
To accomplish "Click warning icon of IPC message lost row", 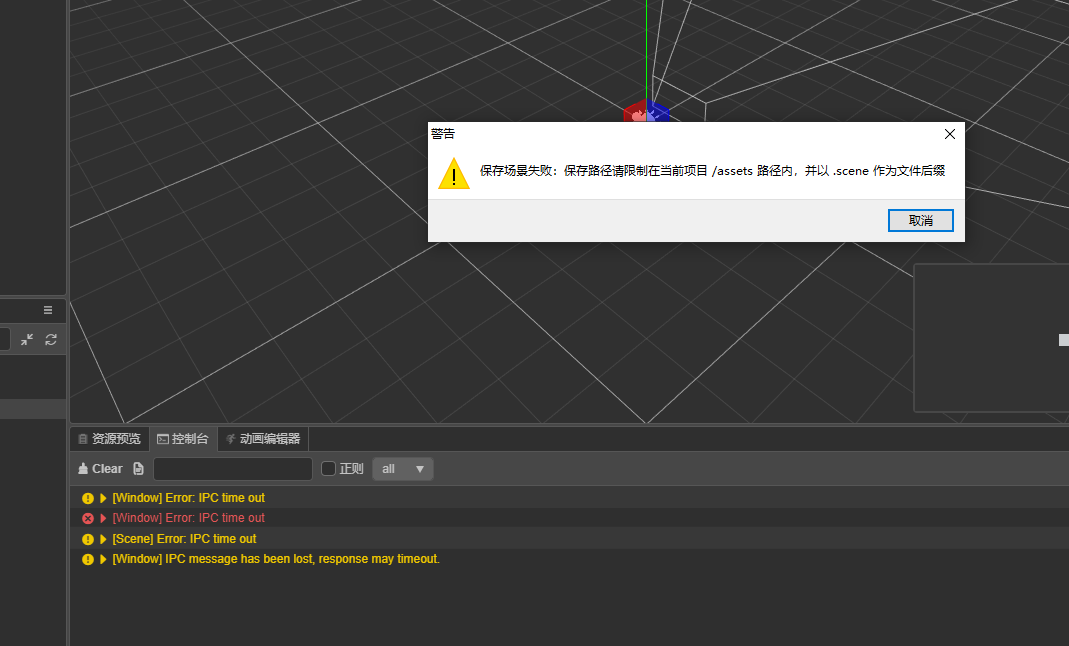I will 88,559.
